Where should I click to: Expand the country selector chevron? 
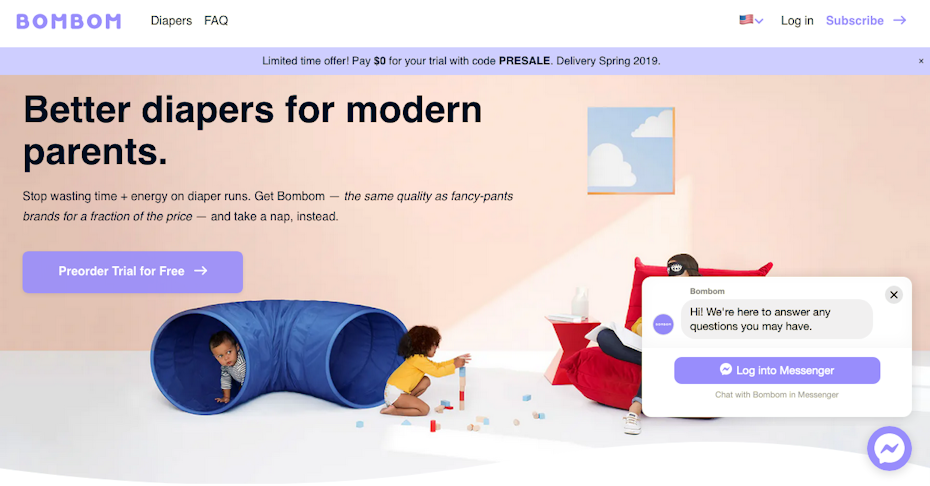click(759, 21)
